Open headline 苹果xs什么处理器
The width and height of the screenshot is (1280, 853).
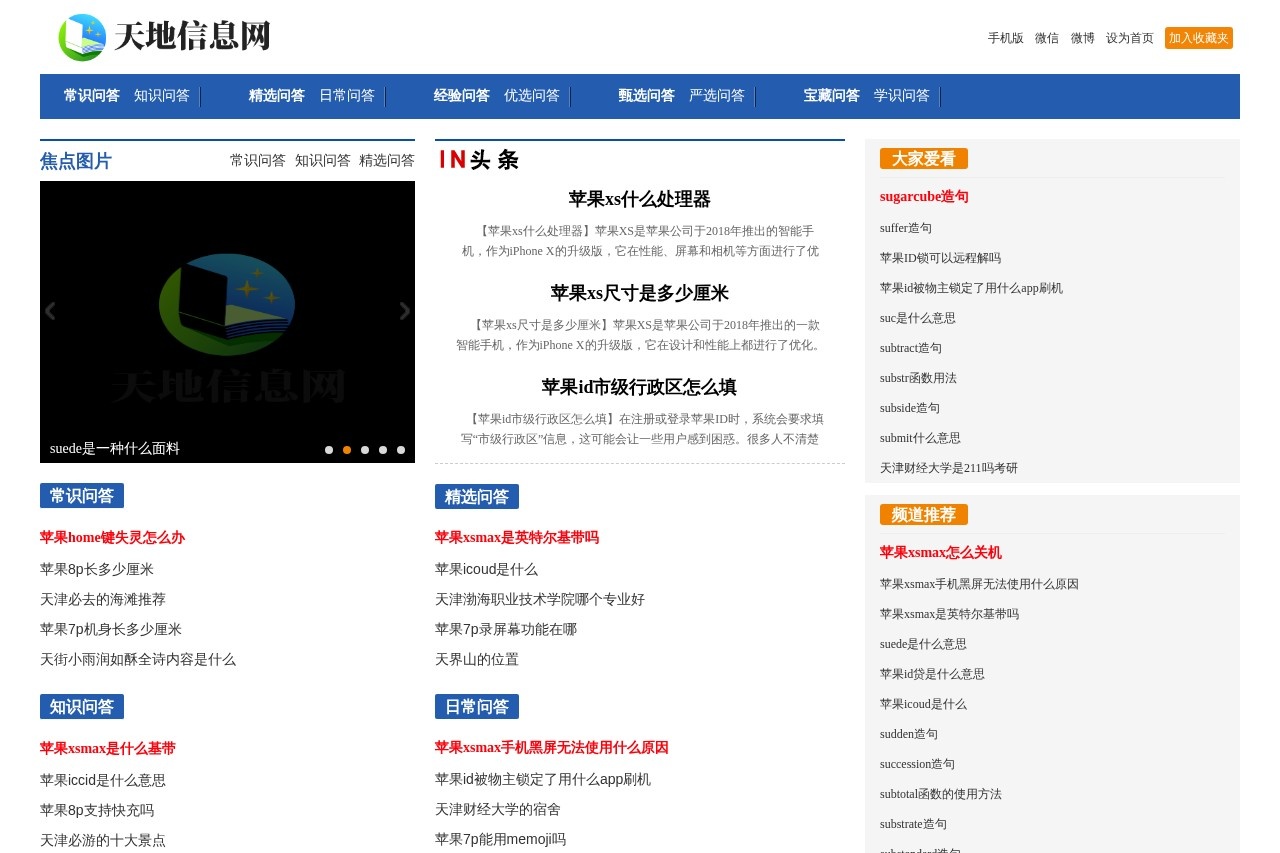(x=640, y=199)
